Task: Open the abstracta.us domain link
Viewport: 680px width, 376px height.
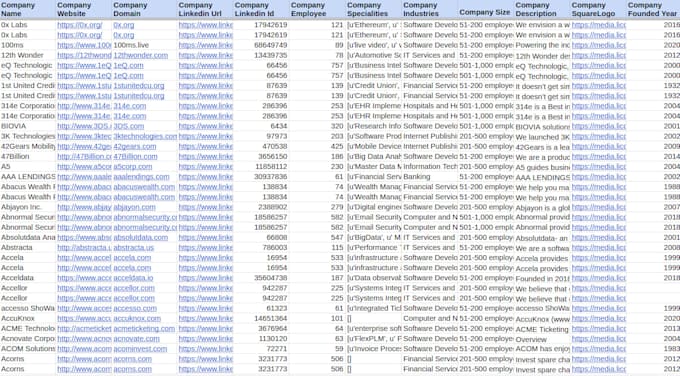Action: [134, 248]
